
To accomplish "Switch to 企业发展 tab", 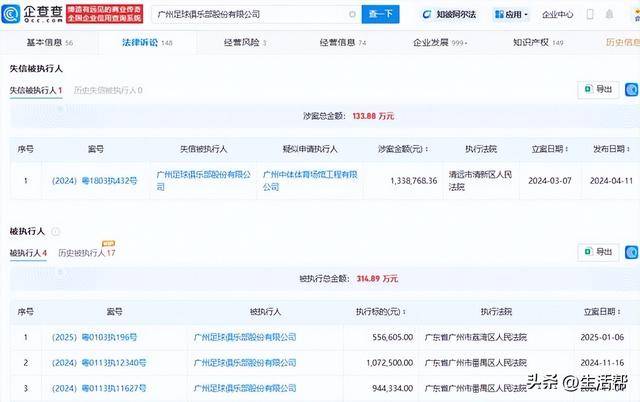I will point(440,42).
